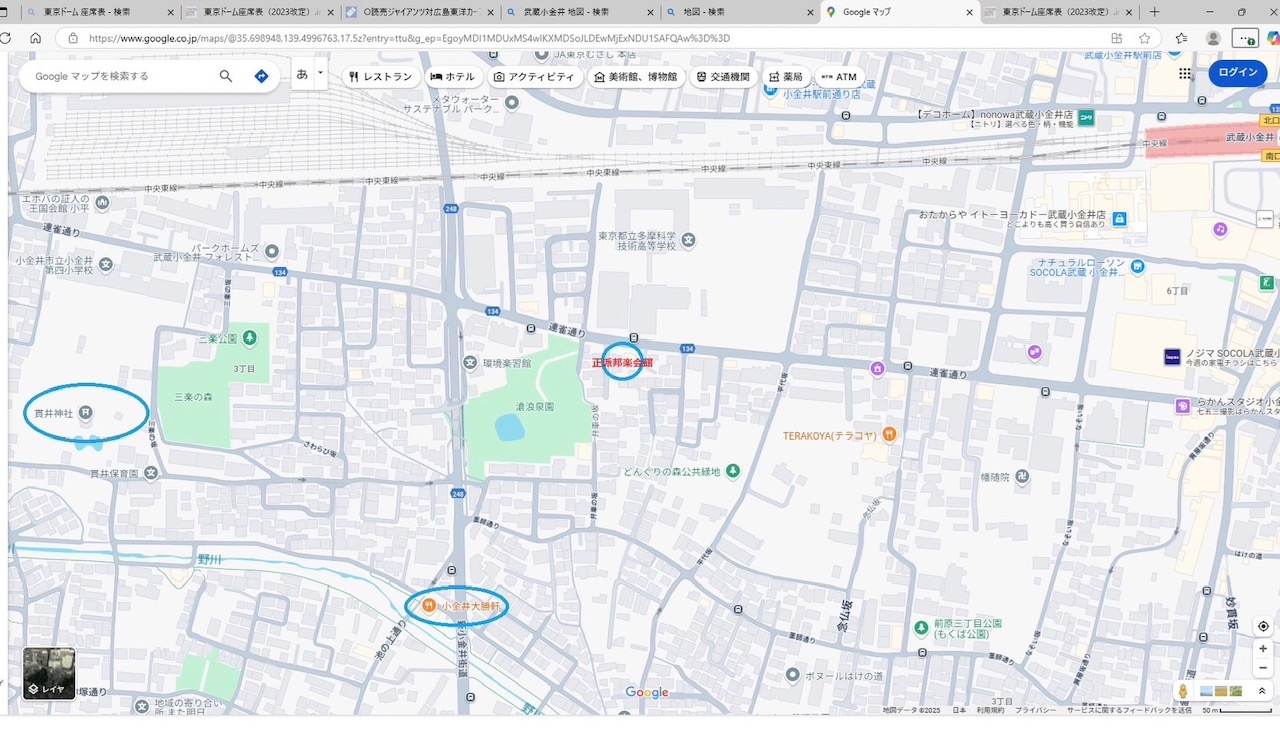Click the メタウォーター marker icon
1280x754 pixels.
pyautogui.click(x=512, y=102)
